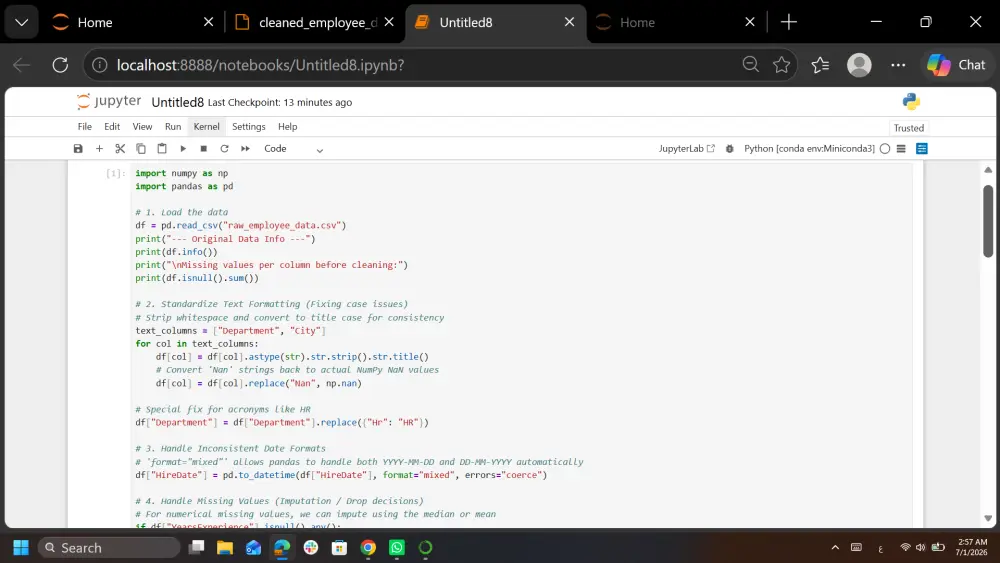Open the Windows Start menu

[21, 548]
